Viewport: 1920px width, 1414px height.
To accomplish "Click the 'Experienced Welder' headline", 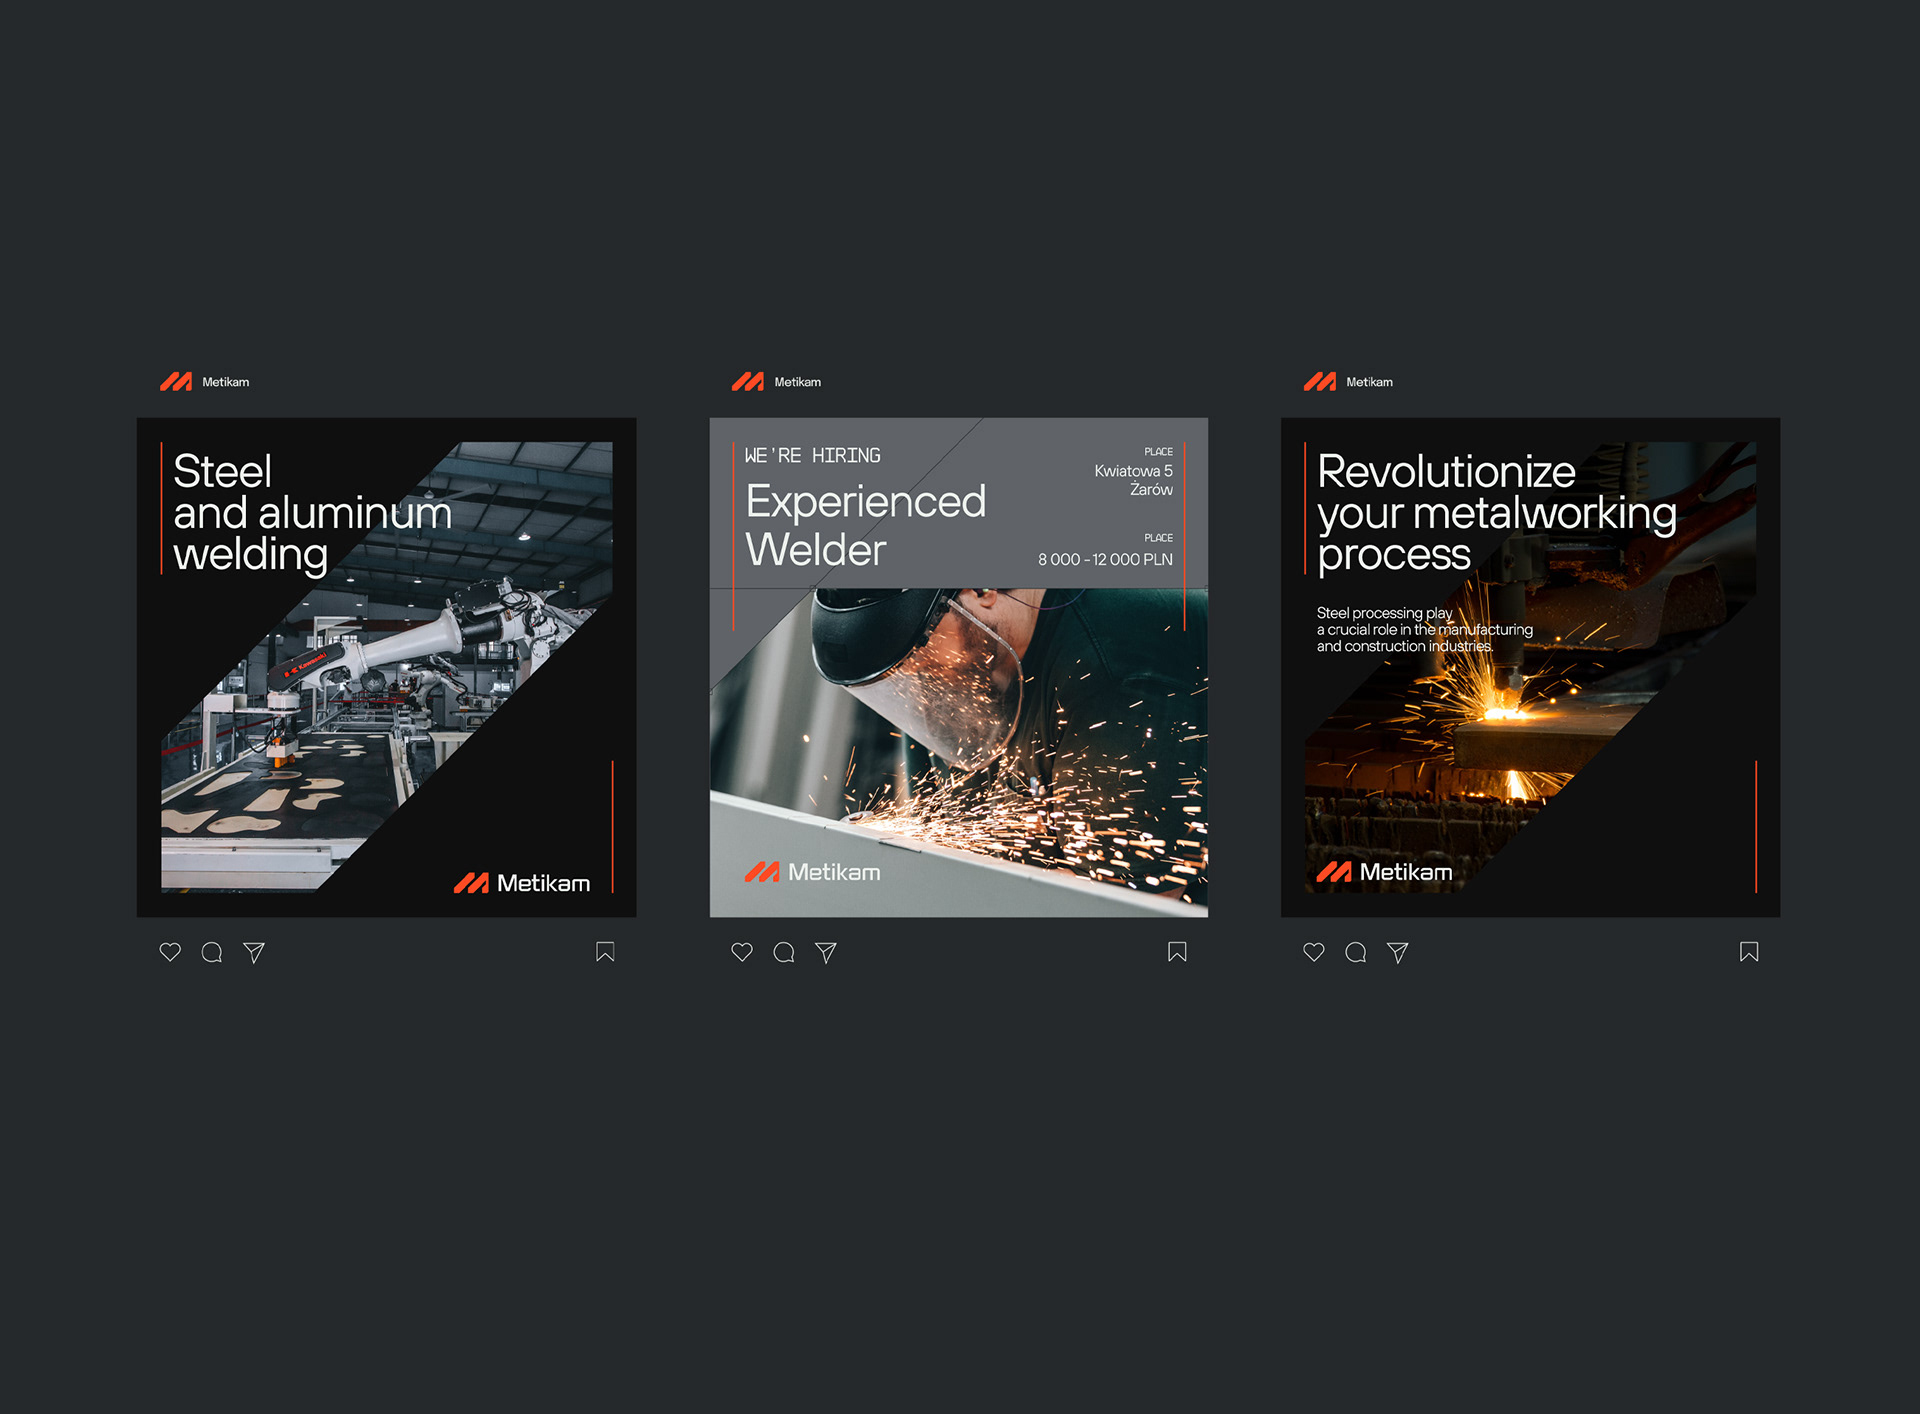I will [866, 525].
